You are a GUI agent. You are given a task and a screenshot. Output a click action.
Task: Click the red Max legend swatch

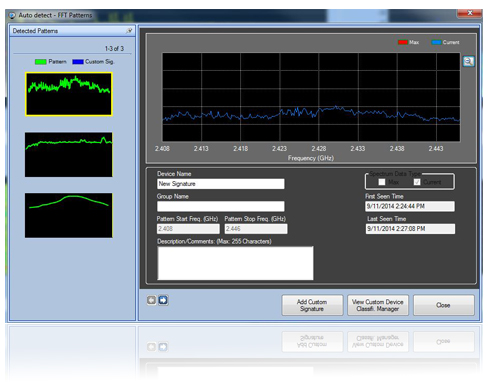[403, 42]
